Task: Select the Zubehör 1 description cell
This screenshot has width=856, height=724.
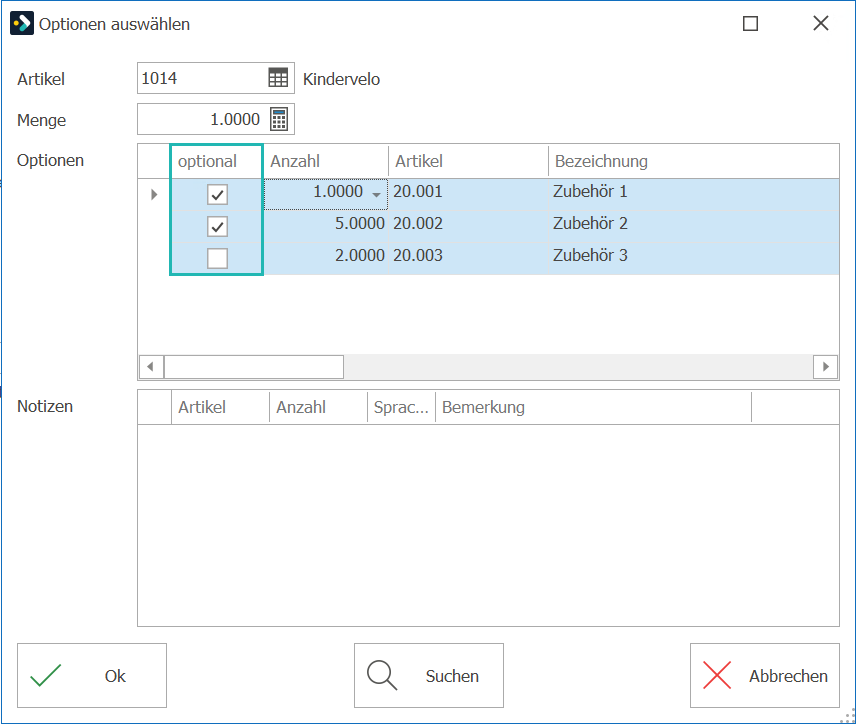Action: [694, 192]
